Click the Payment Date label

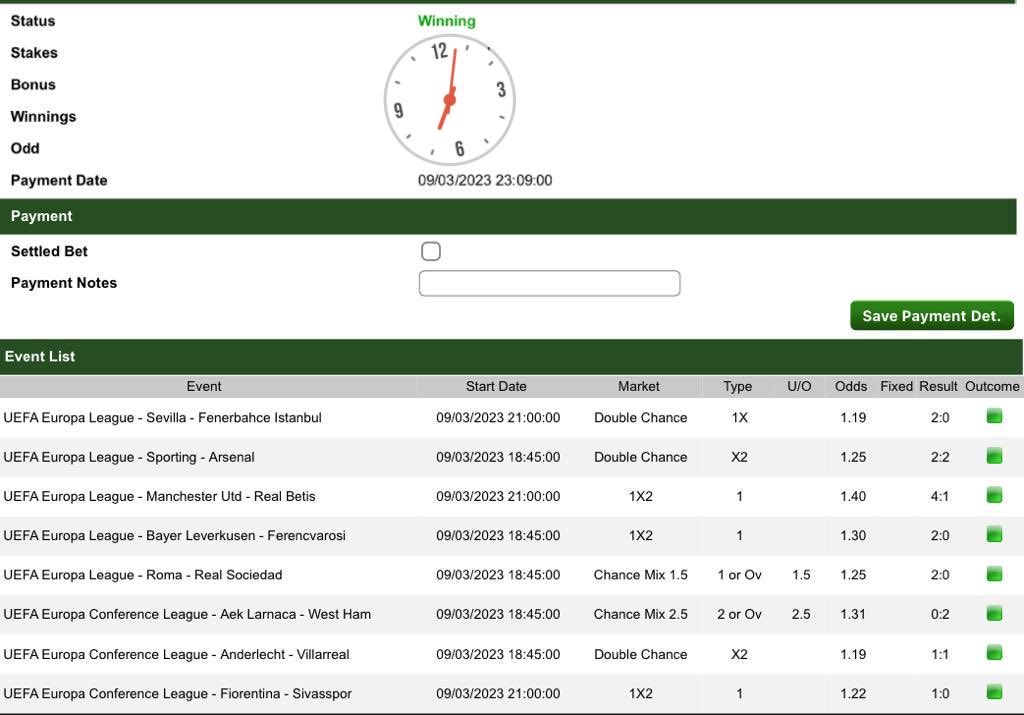(59, 180)
